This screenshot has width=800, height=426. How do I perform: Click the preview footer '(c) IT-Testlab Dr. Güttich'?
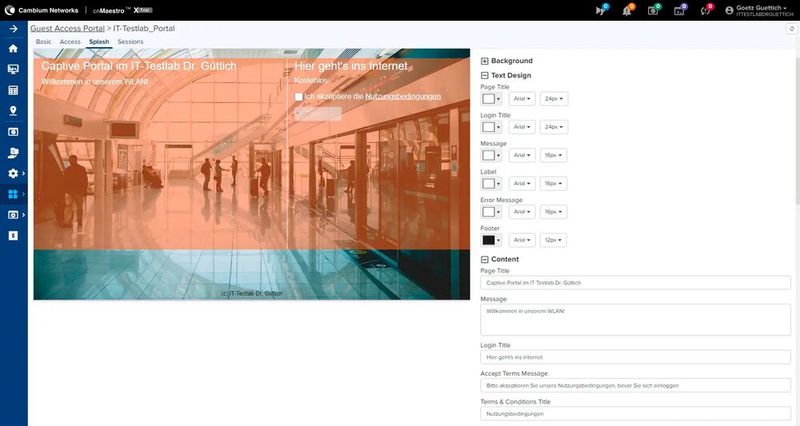tap(252, 293)
